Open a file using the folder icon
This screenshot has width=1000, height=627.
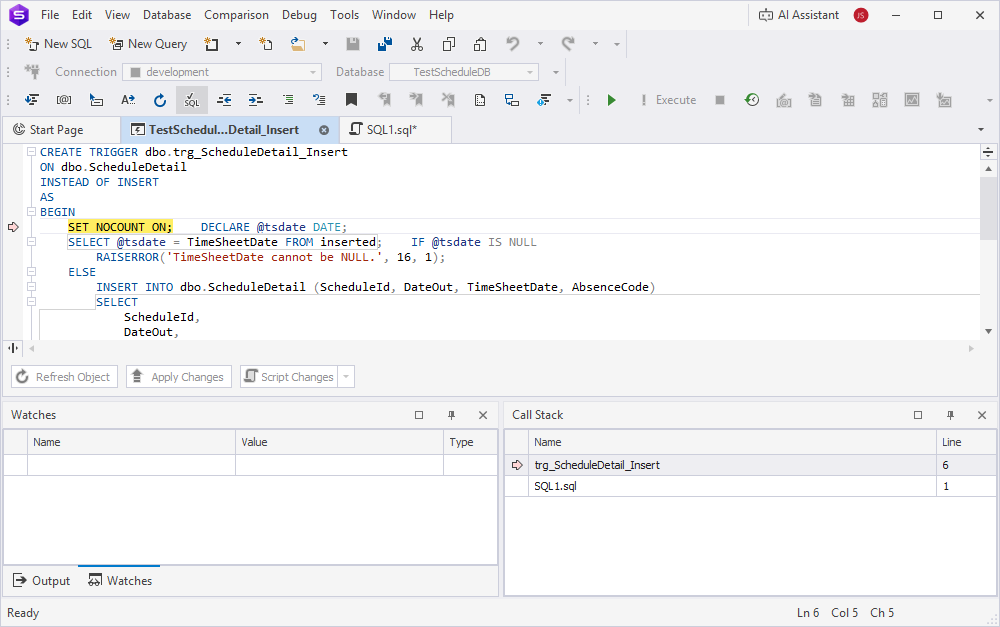click(x=296, y=44)
